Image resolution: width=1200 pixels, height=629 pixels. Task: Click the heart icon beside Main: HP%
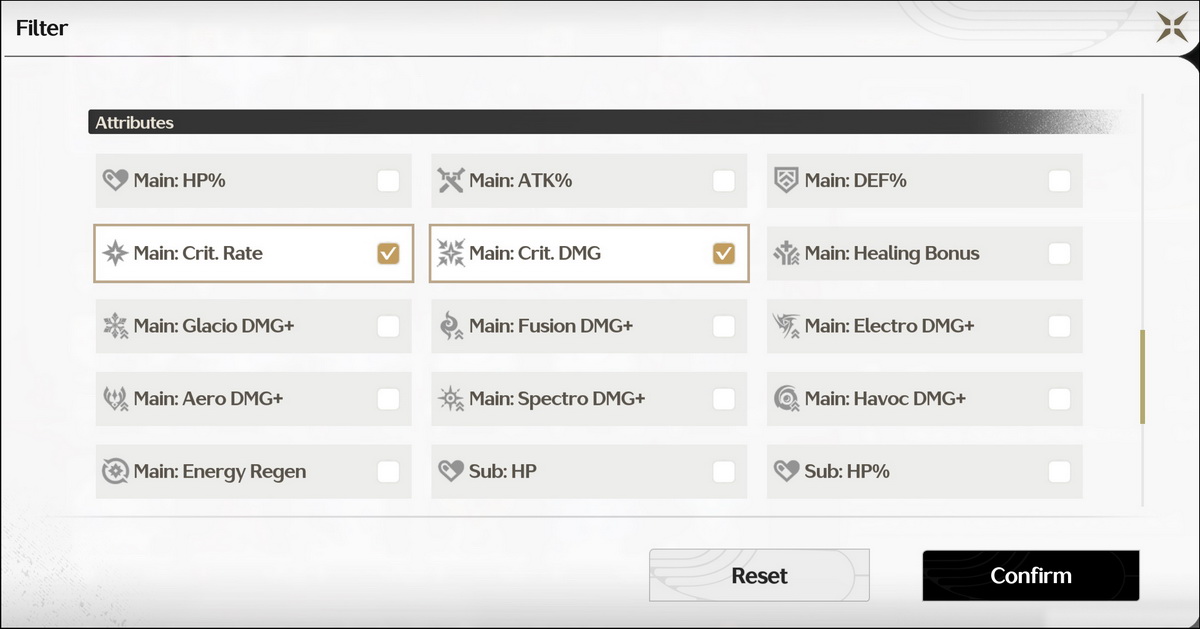coord(115,181)
